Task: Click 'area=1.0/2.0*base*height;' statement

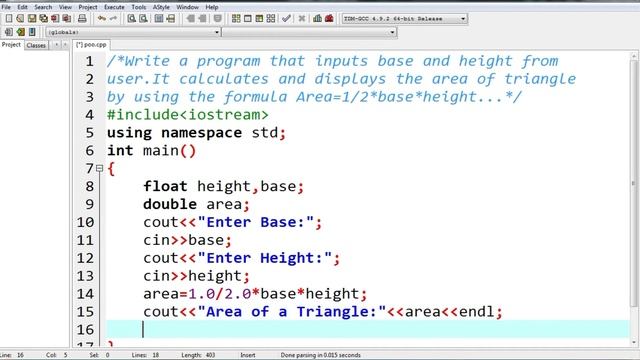Action: pyautogui.click(x=255, y=294)
